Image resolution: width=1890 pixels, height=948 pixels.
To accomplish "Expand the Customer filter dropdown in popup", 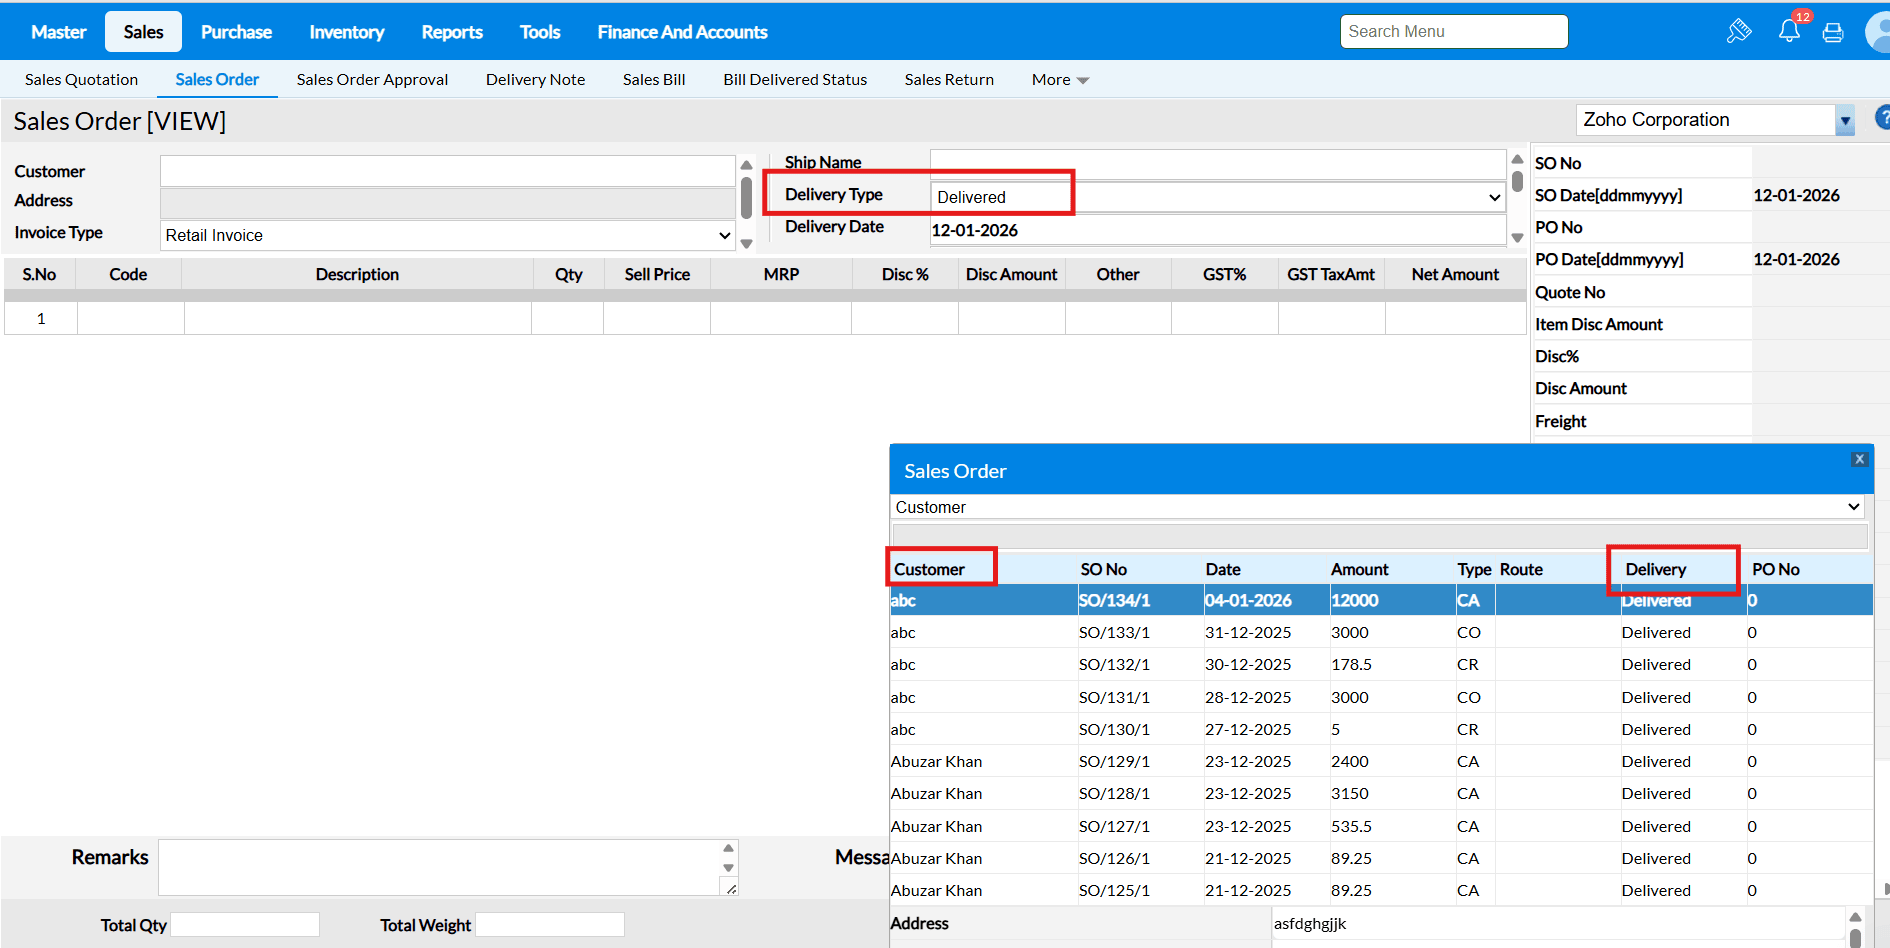I will [1853, 507].
